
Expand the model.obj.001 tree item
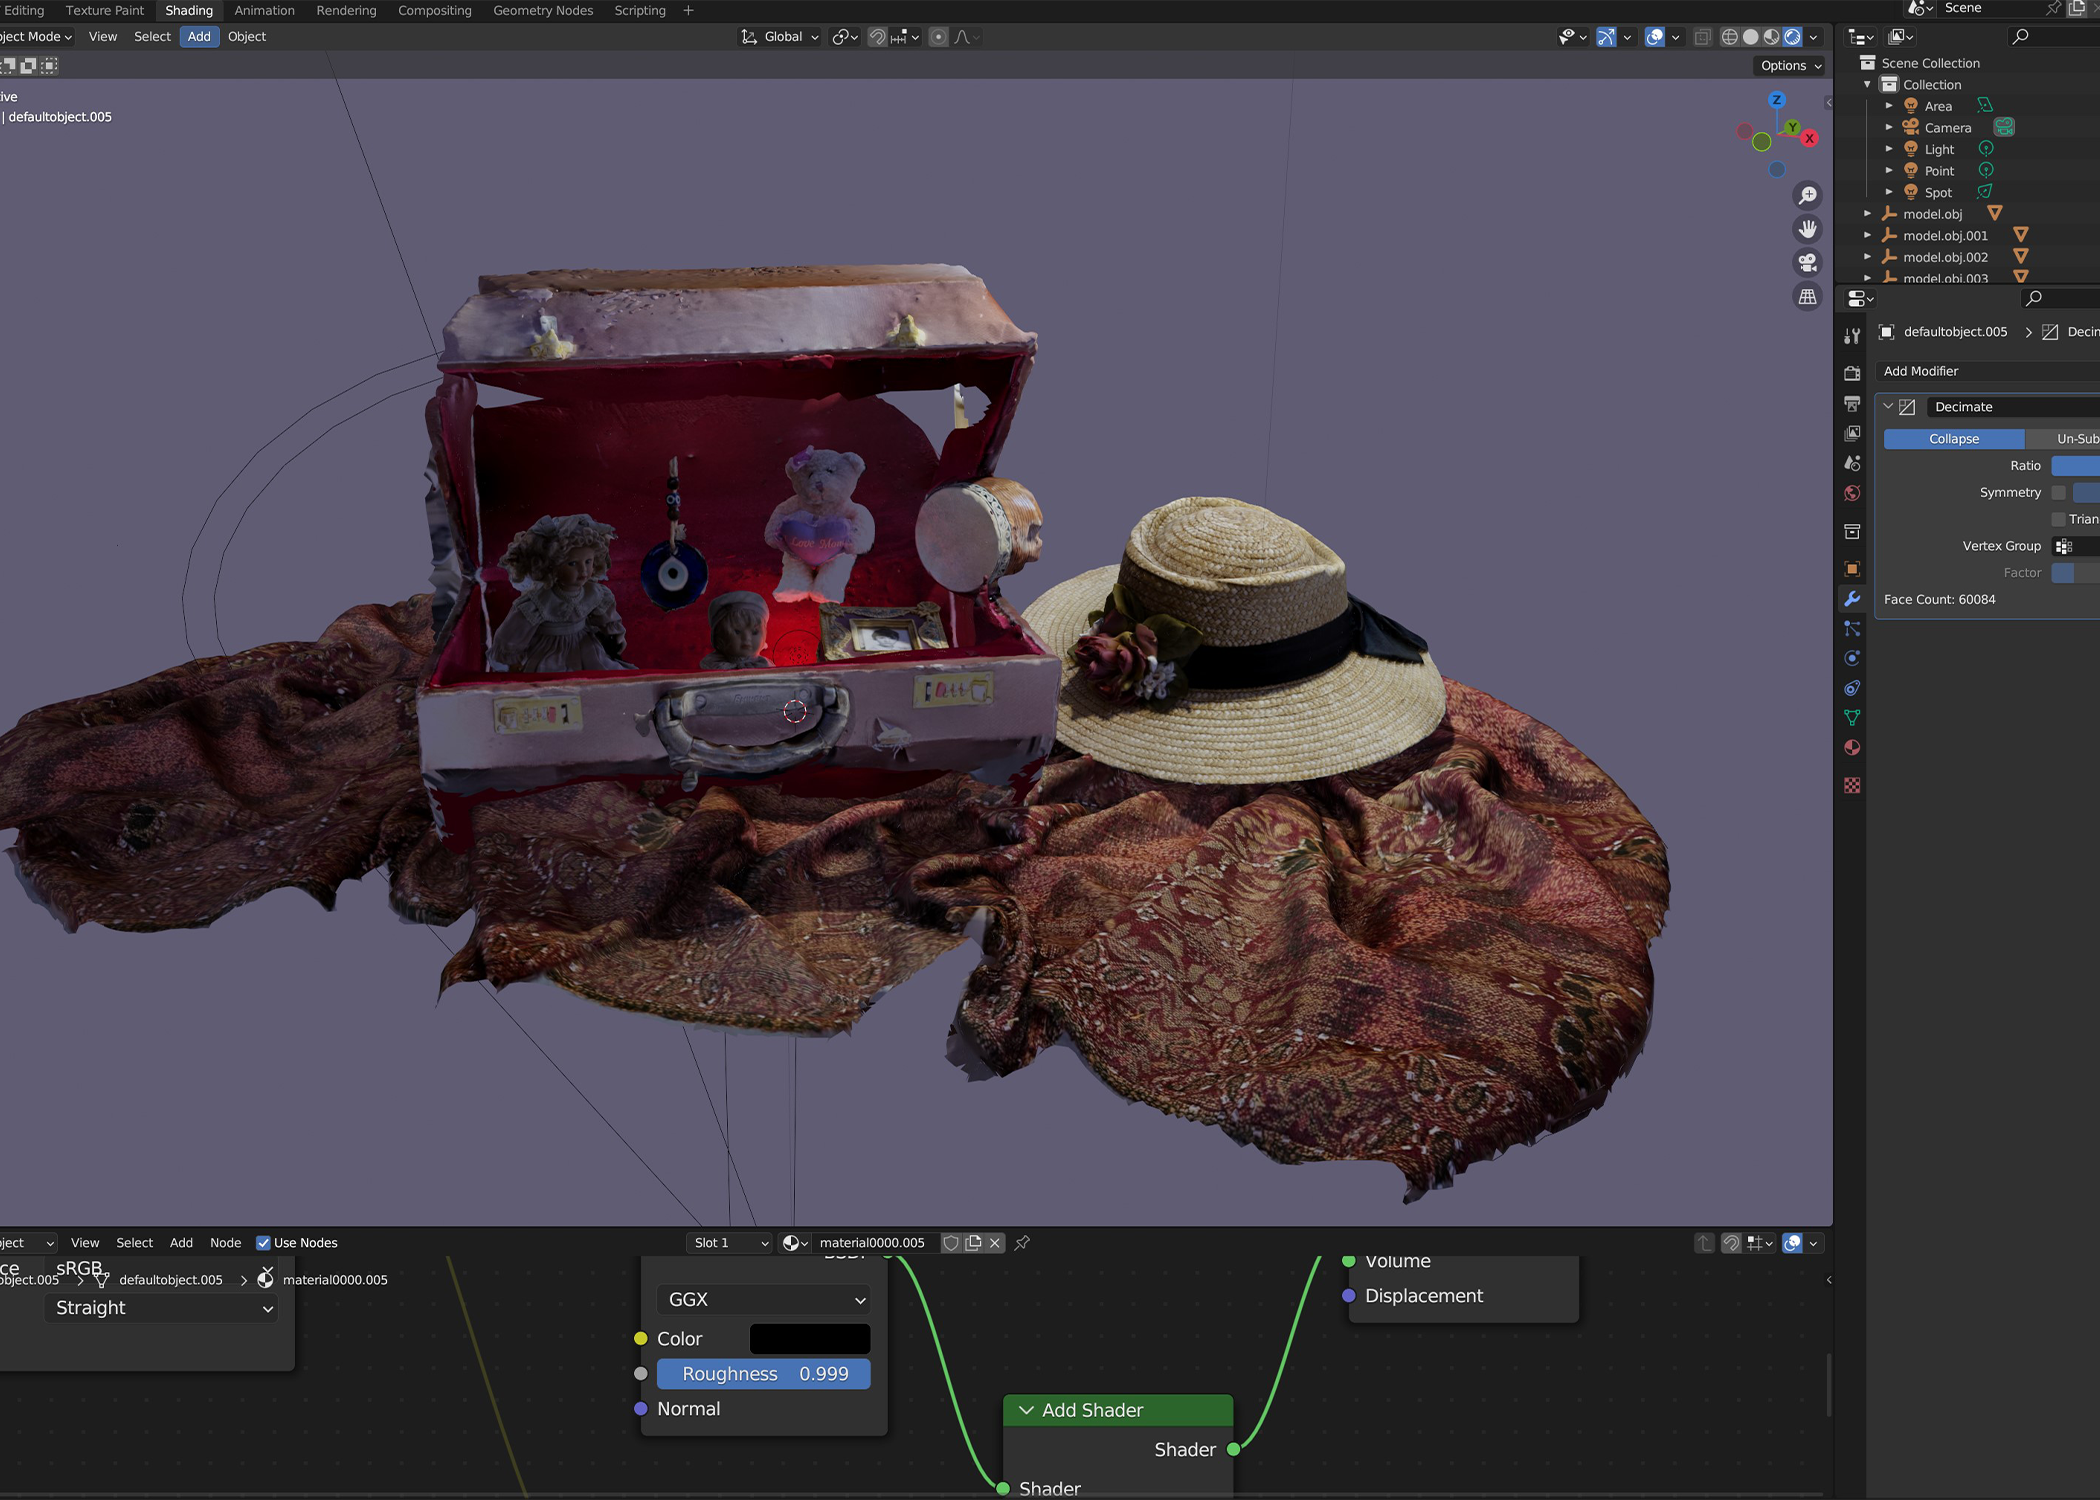pos(1867,235)
